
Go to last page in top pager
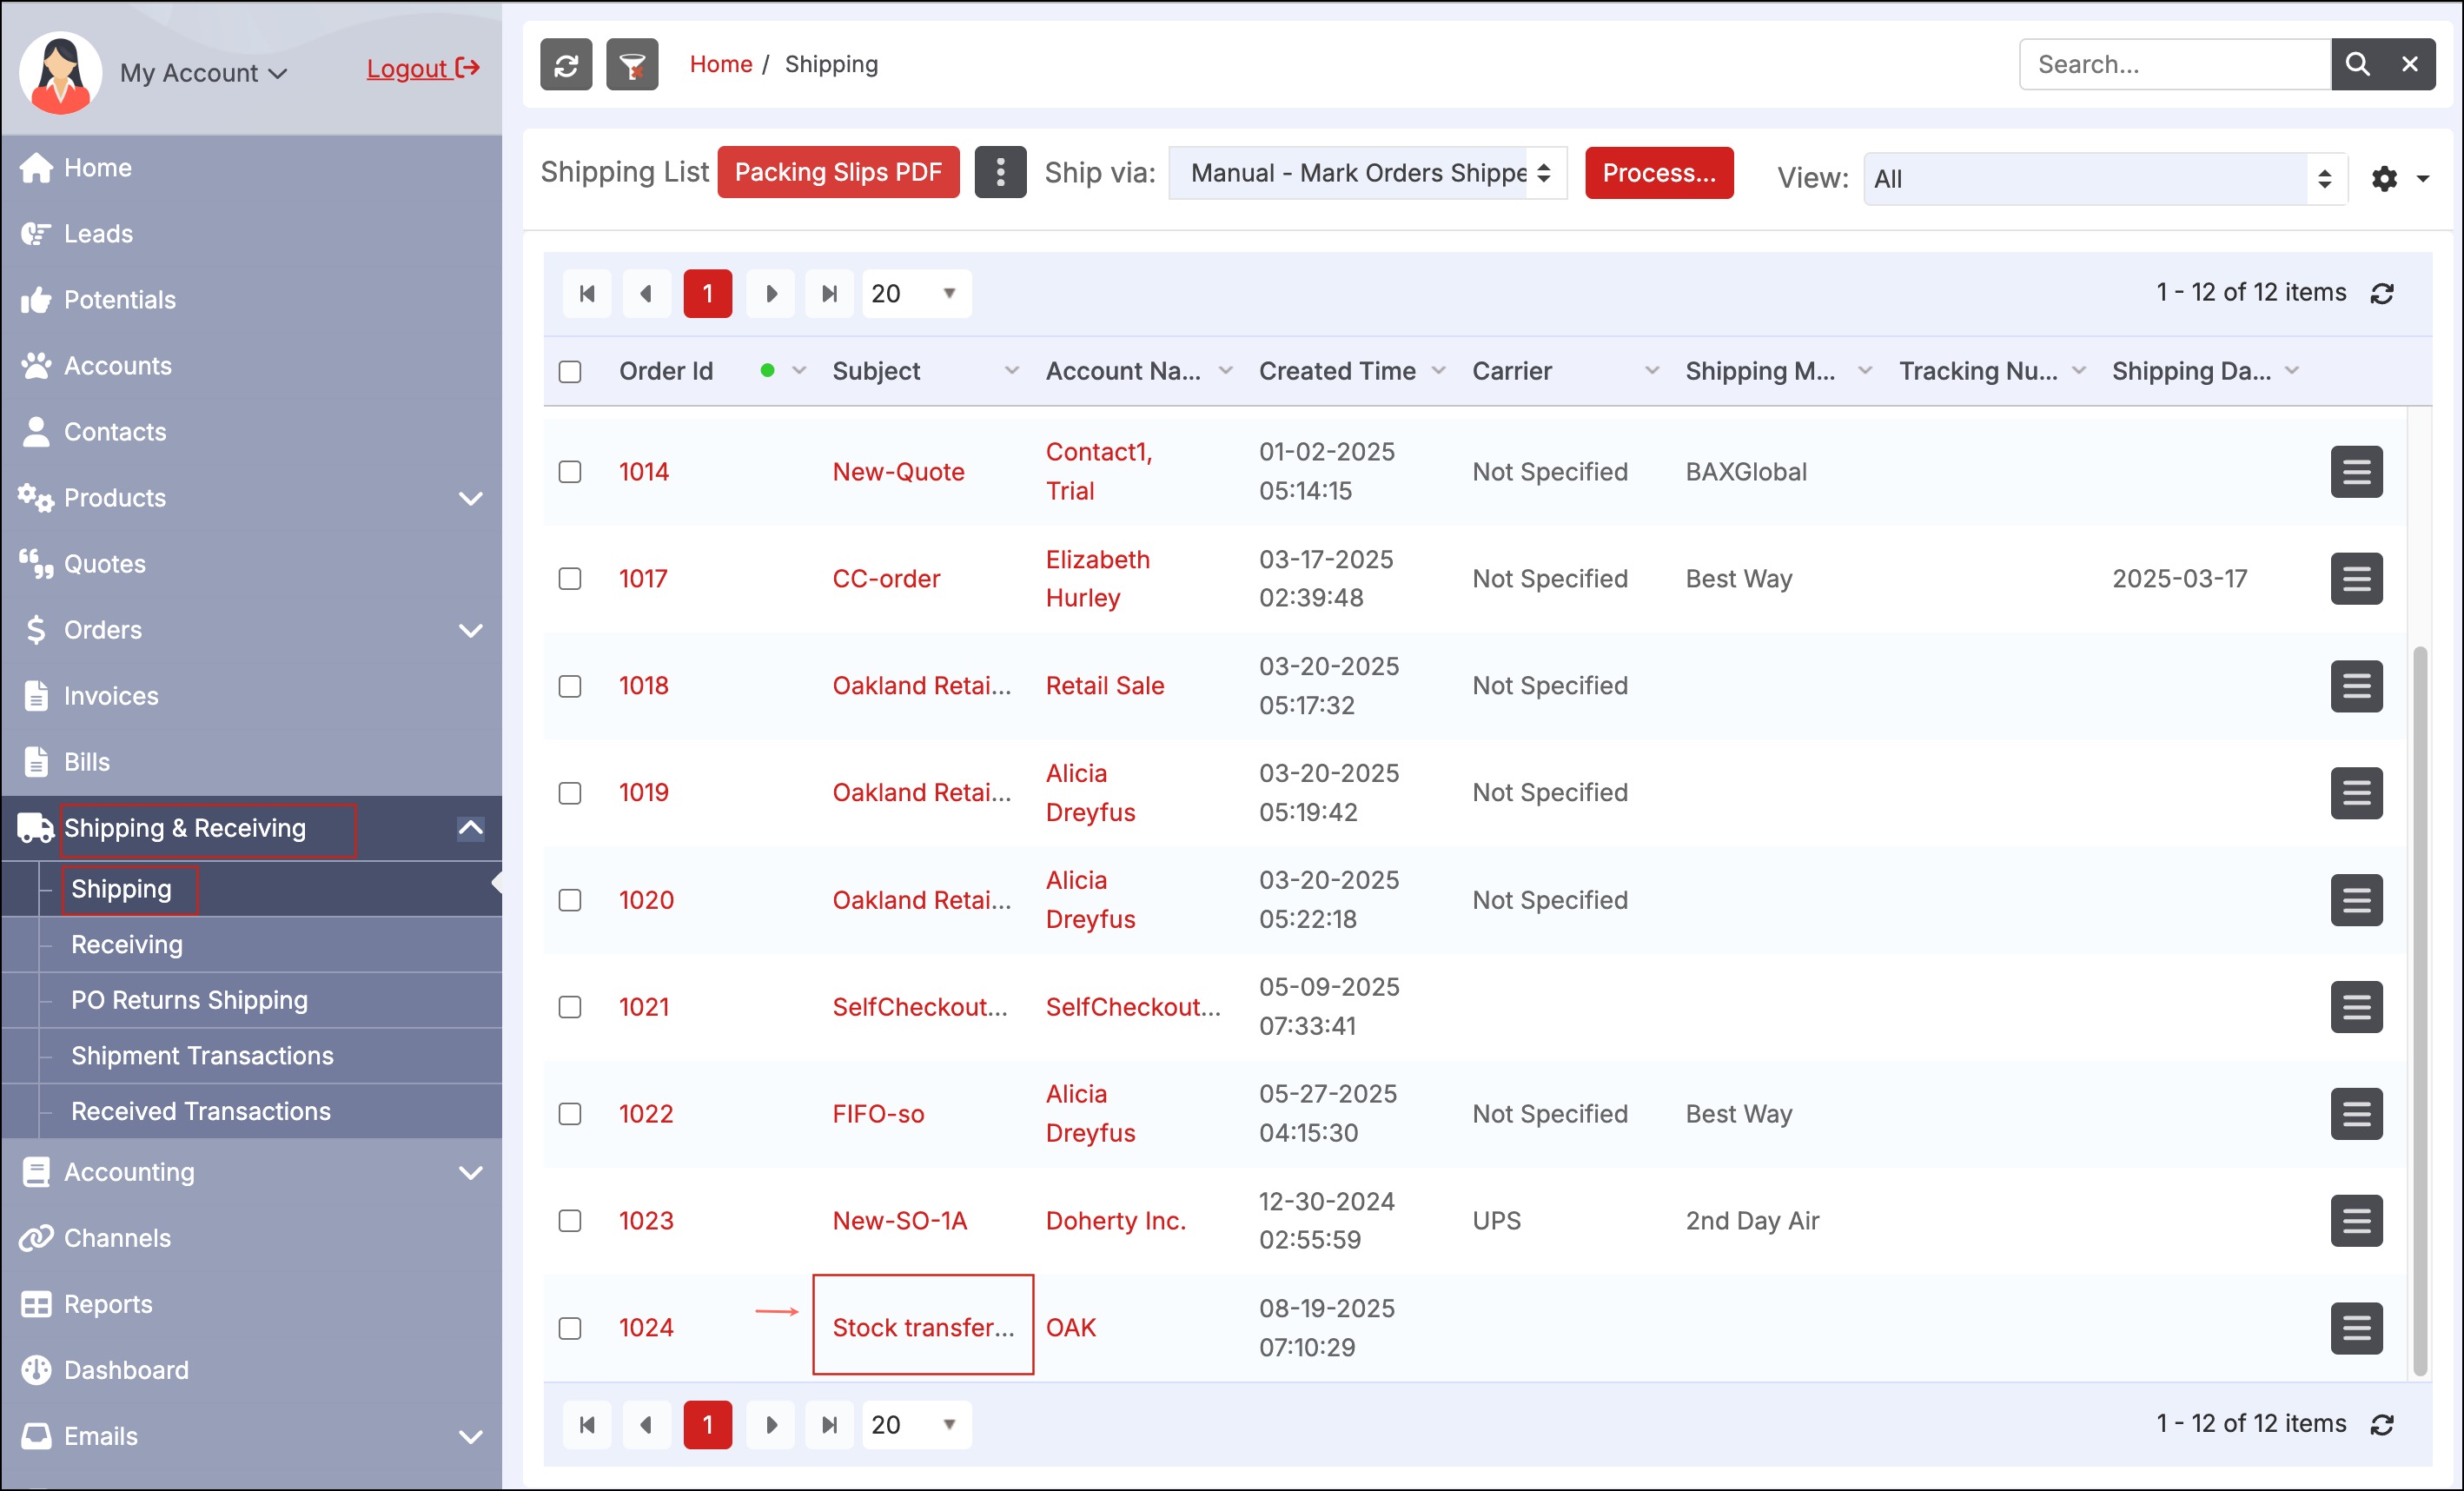[x=829, y=294]
